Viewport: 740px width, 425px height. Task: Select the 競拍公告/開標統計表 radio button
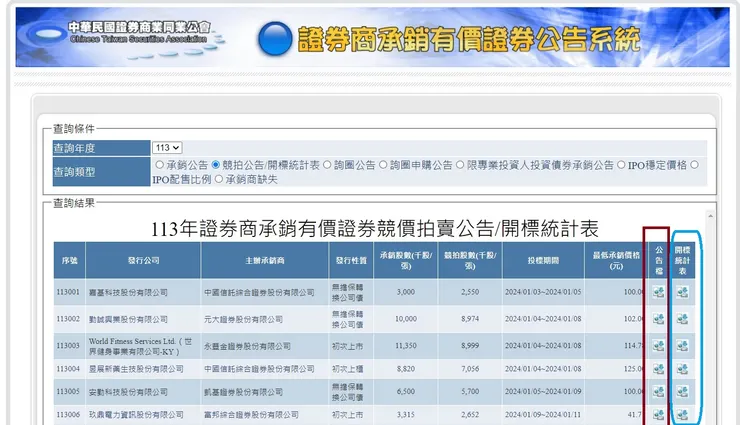(216, 165)
